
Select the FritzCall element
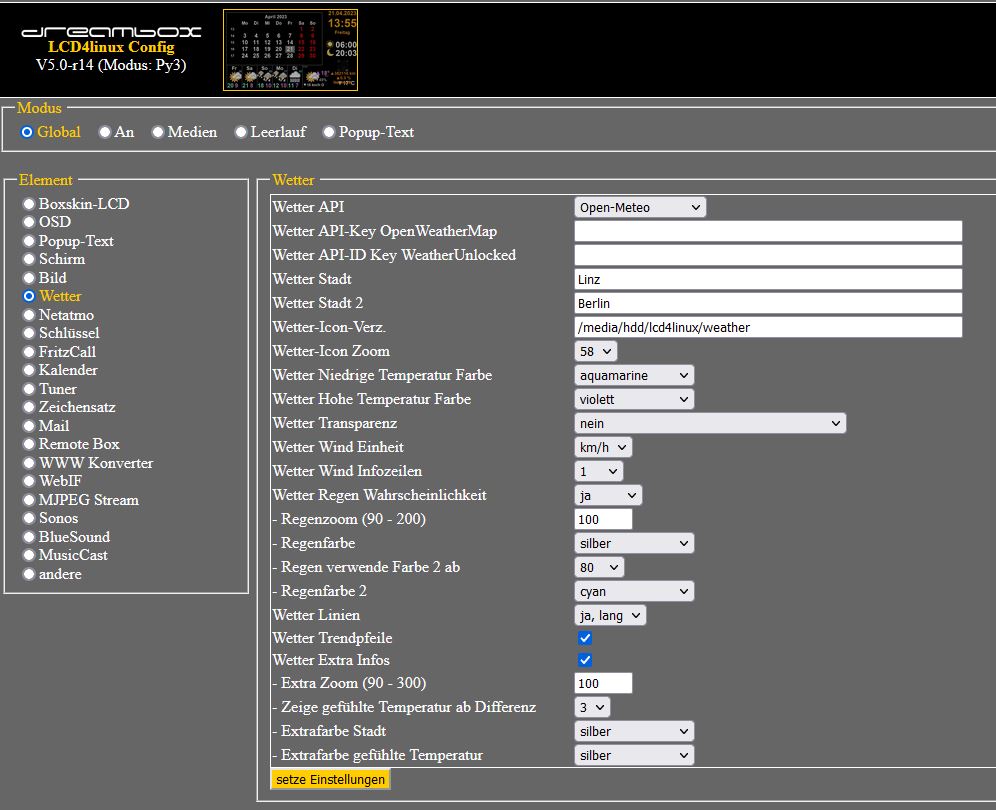click(x=29, y=352)
